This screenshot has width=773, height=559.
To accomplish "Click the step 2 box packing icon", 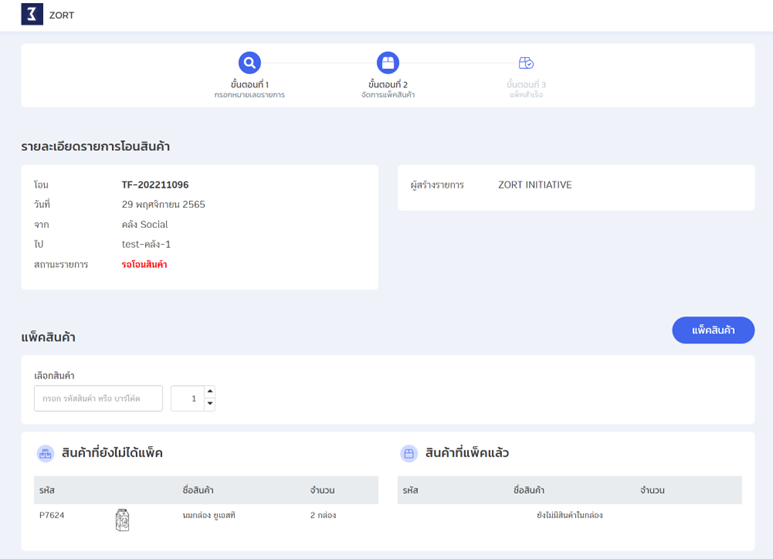I will point(388,62).
